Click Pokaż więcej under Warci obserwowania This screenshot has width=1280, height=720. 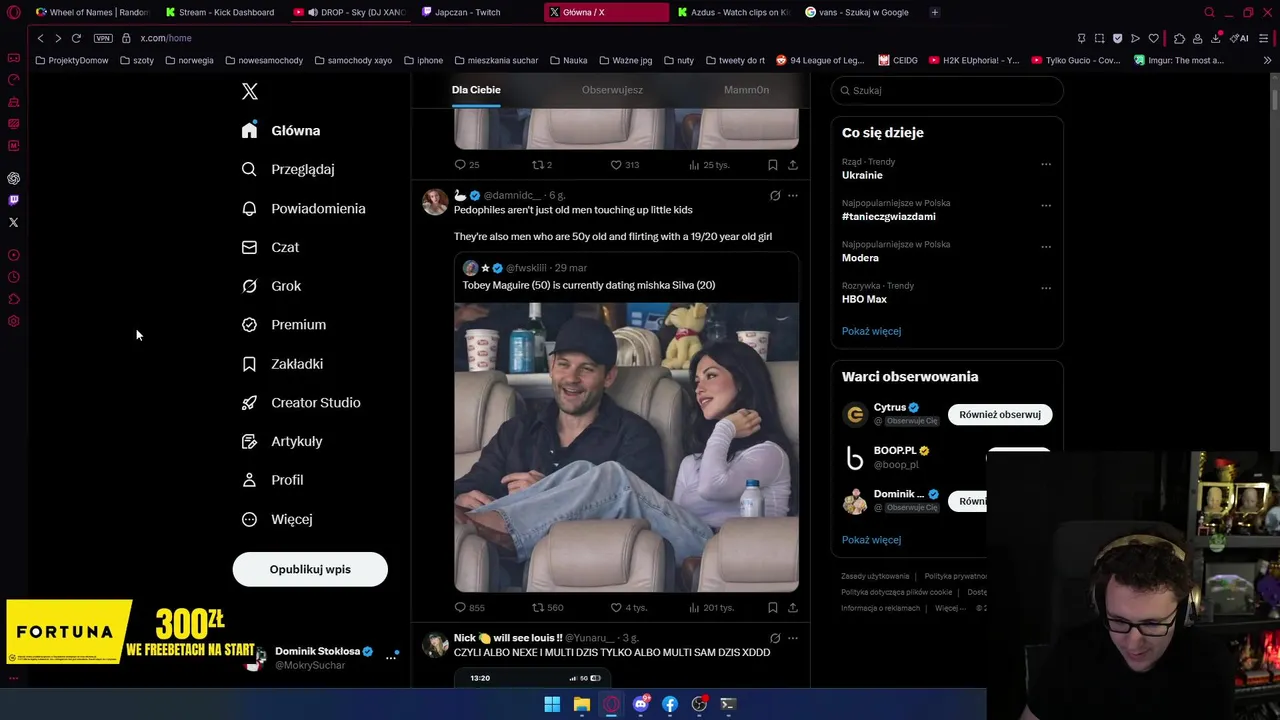click(871, 540)
